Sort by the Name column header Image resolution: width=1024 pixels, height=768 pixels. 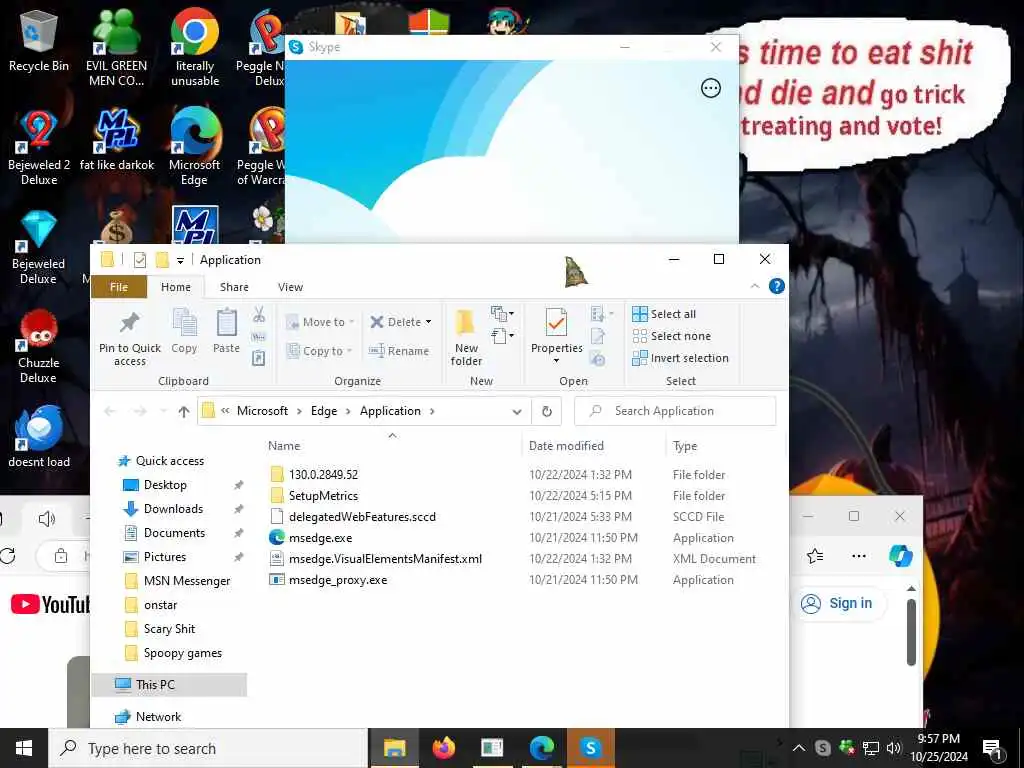(x=284, y=446)
